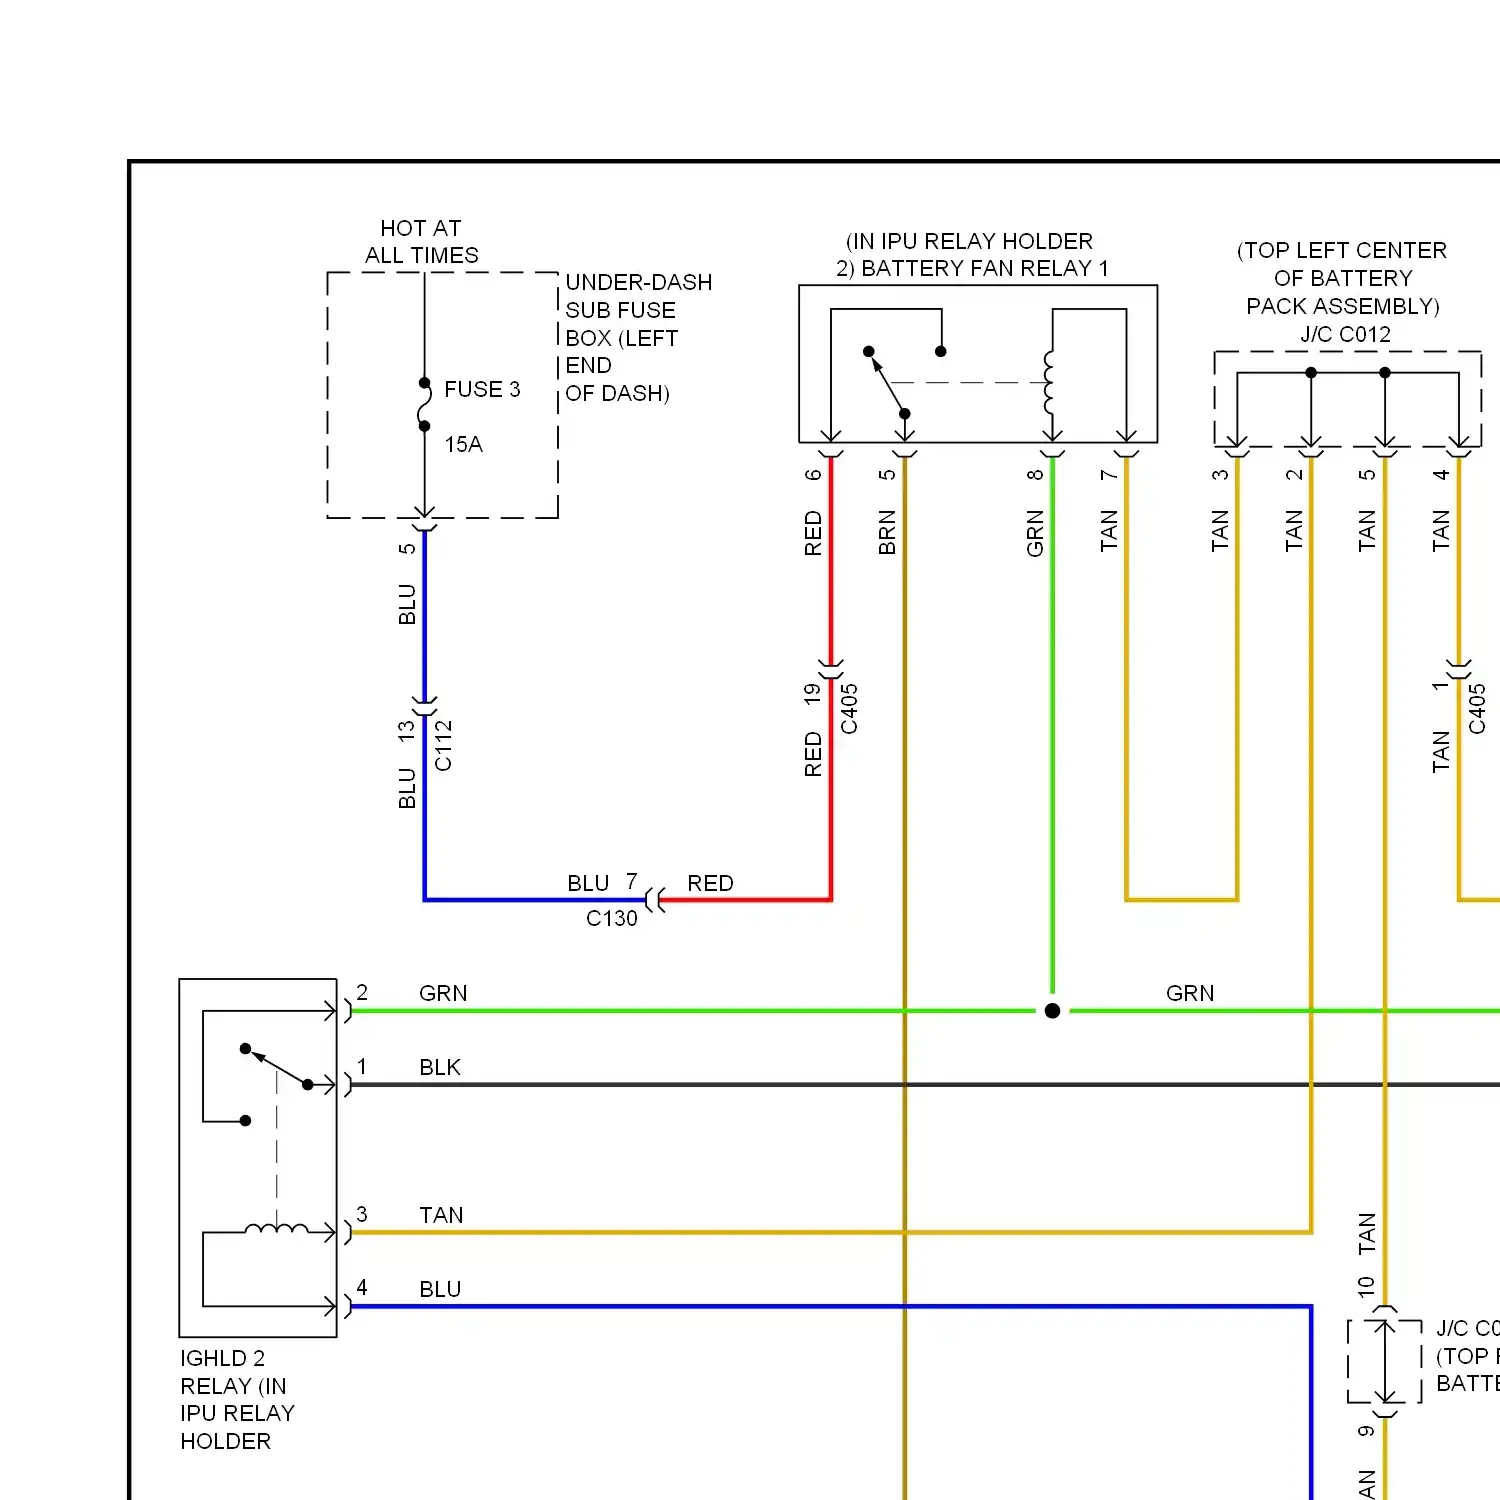Screen dimensions: 1500x1500
Task: Click "TAN" label at J/C C012 pin 5
Action: point(1367,531)
